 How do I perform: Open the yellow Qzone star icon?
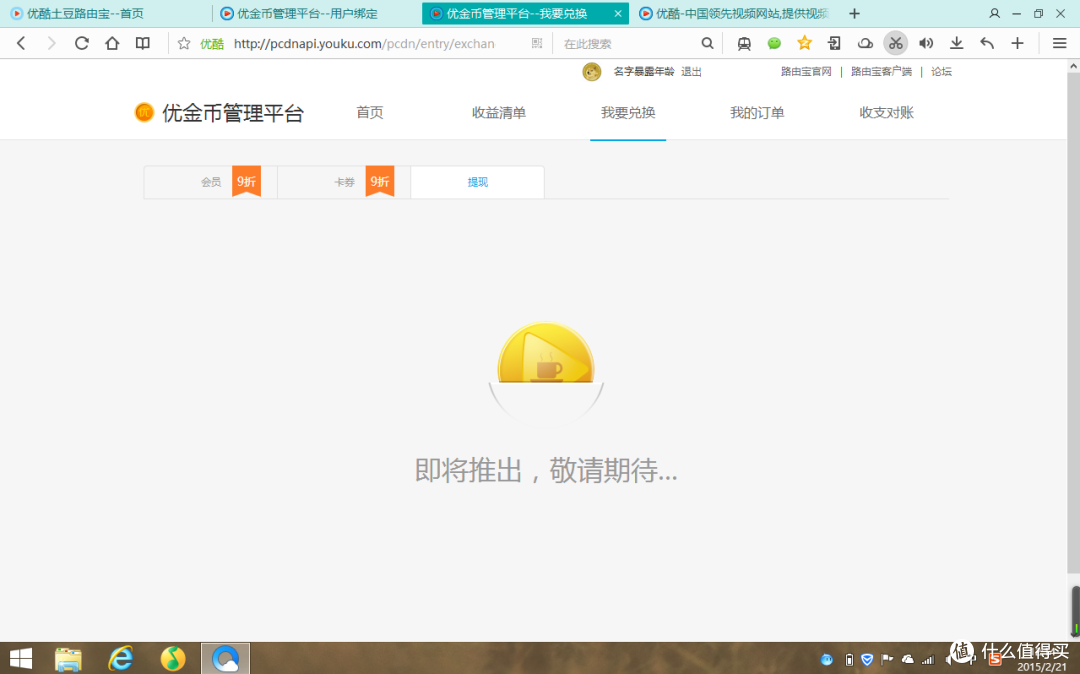pos(804,43)
